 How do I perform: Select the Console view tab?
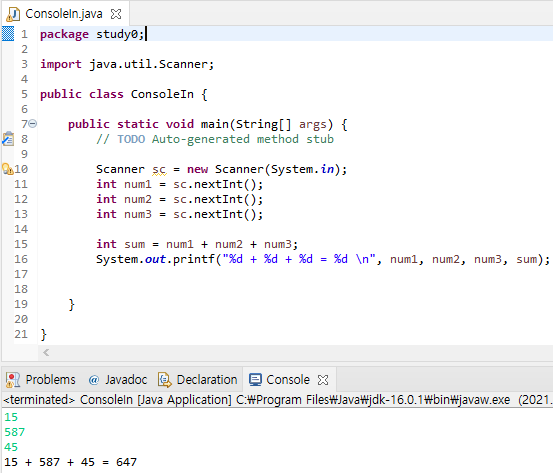288,380
